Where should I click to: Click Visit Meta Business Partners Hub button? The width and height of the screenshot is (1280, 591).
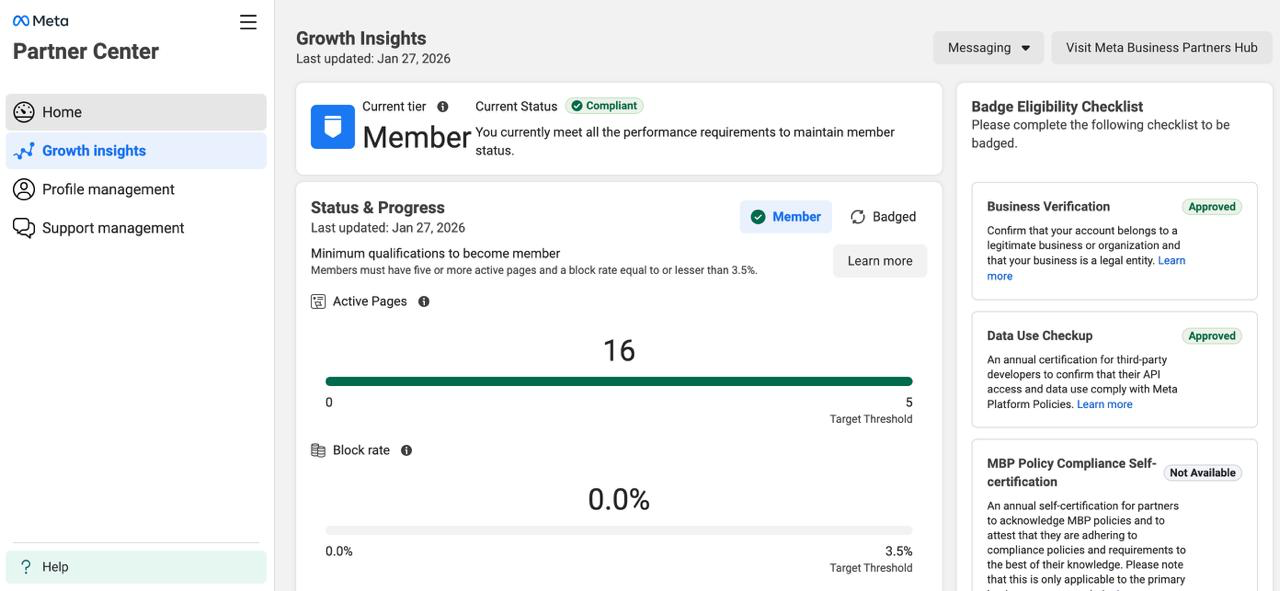pos(1161,48)
